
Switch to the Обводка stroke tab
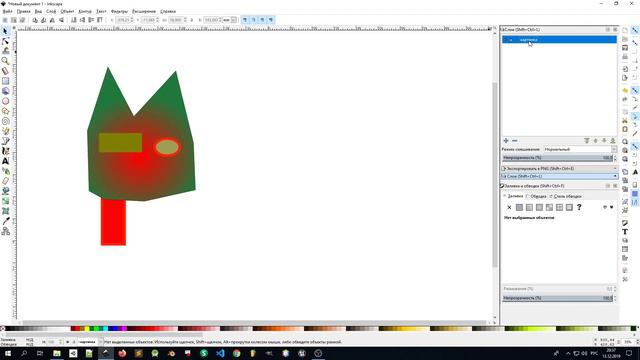(536, 196)
